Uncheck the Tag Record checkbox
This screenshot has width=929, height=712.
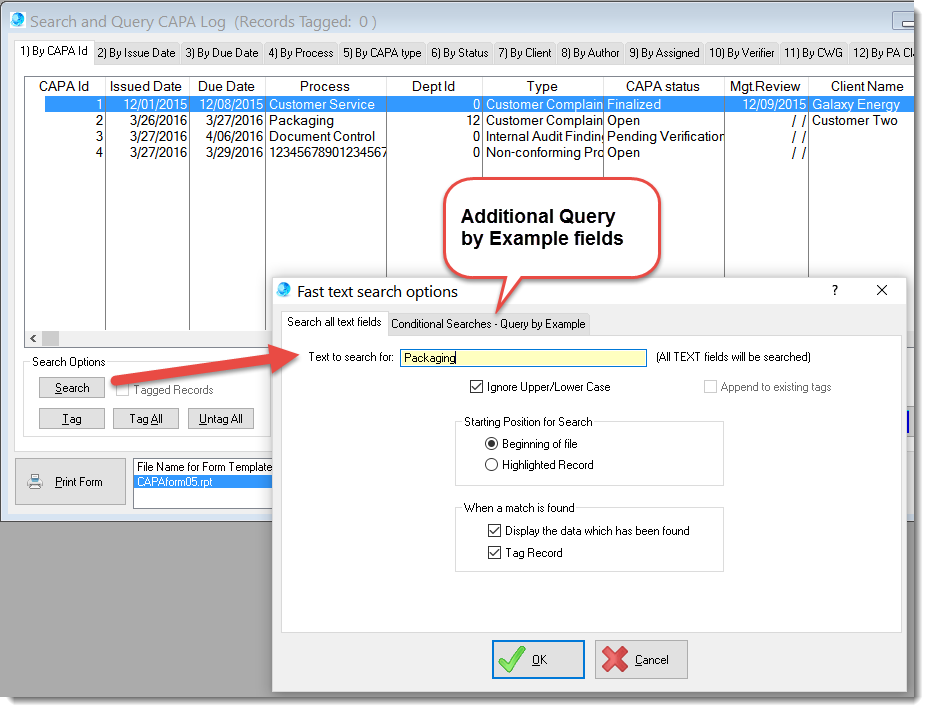click(494, 553)
